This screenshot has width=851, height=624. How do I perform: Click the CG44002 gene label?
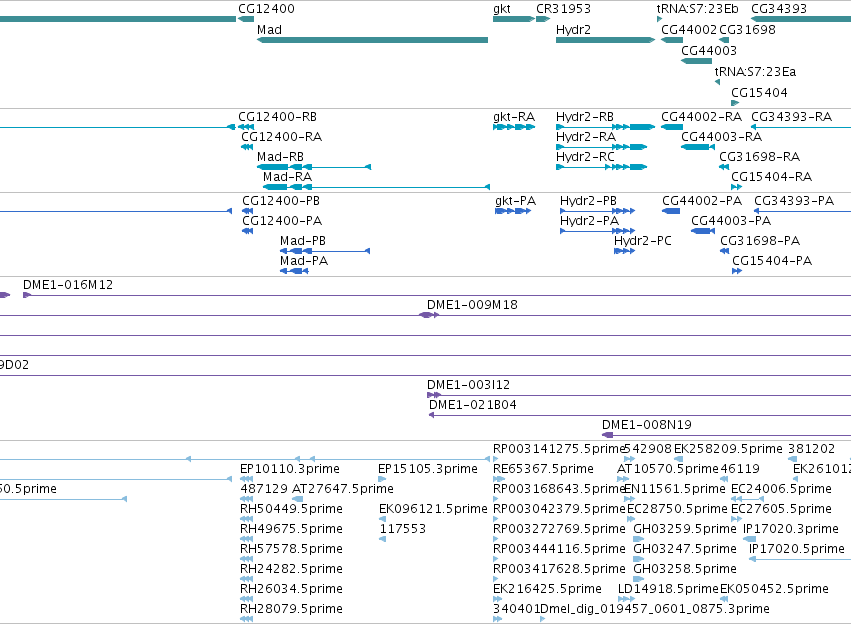(x=689, y=30)
